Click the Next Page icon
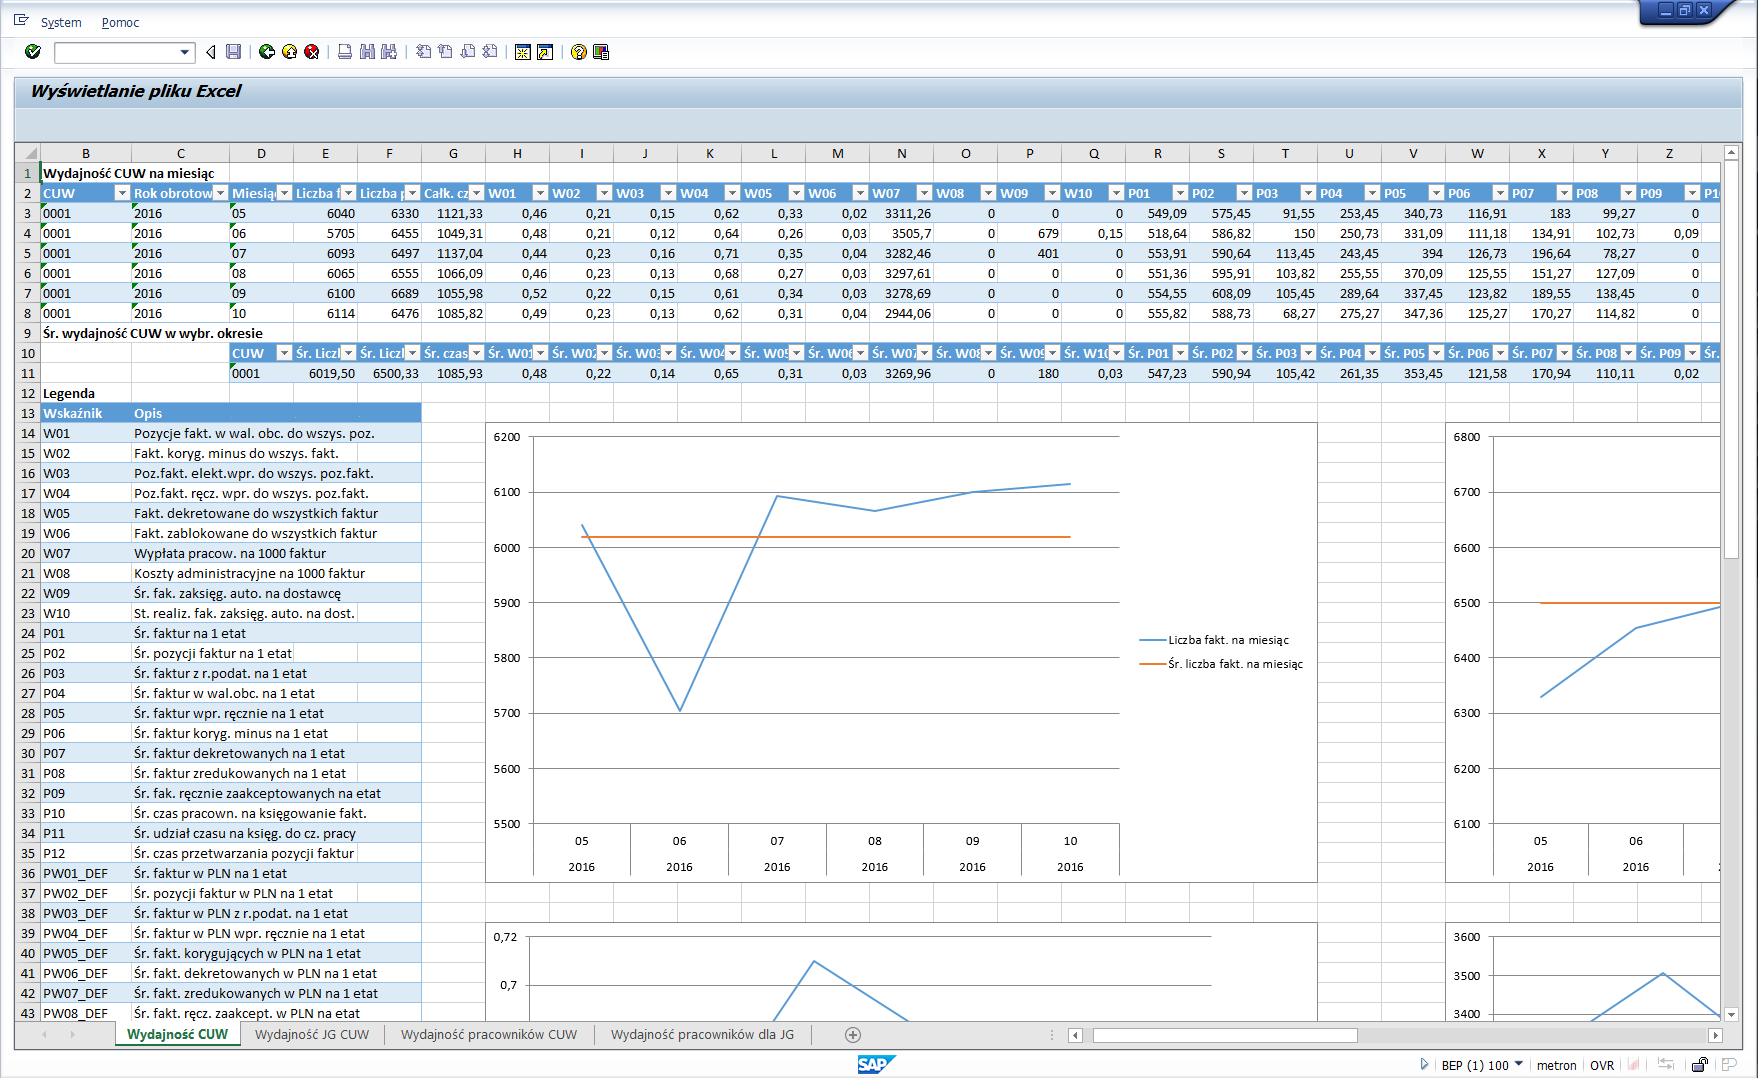The image size is (1758, 1078). 467,52
